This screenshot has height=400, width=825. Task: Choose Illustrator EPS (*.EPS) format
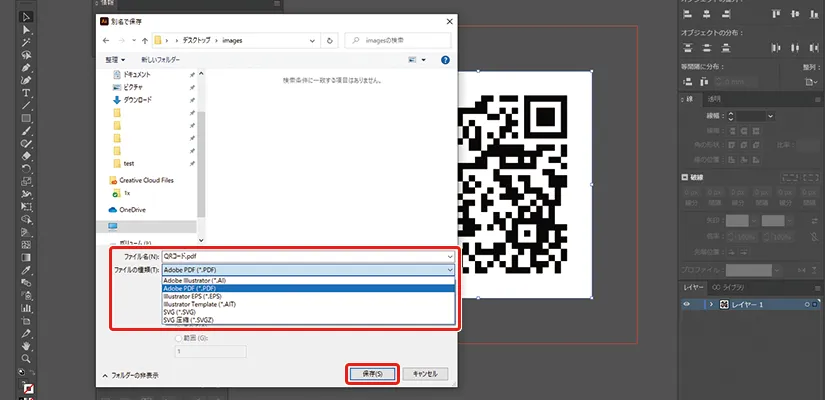(308, 296)
